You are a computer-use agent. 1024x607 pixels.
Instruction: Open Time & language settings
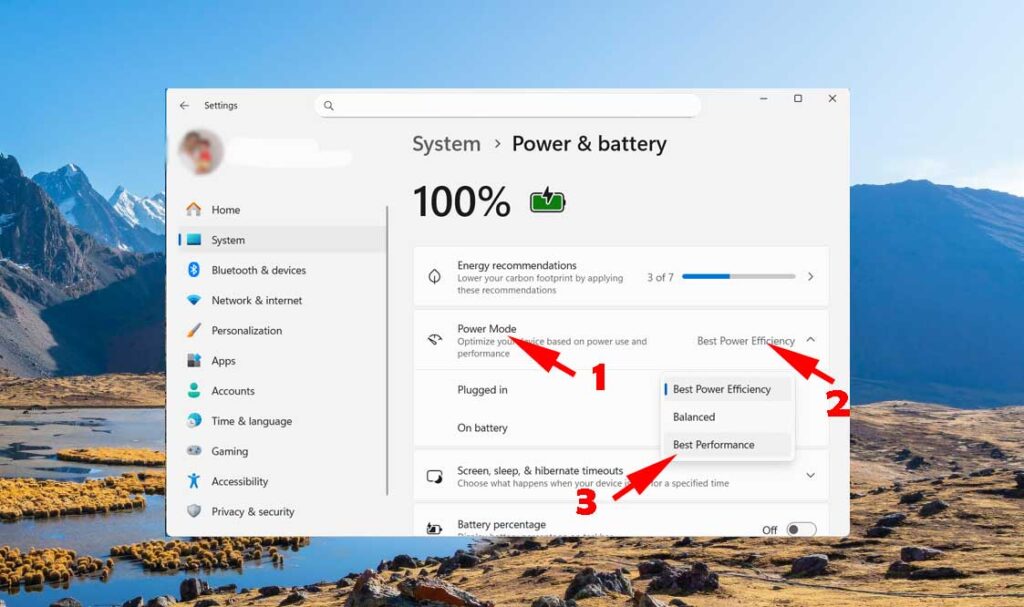[x=251, y=421]
